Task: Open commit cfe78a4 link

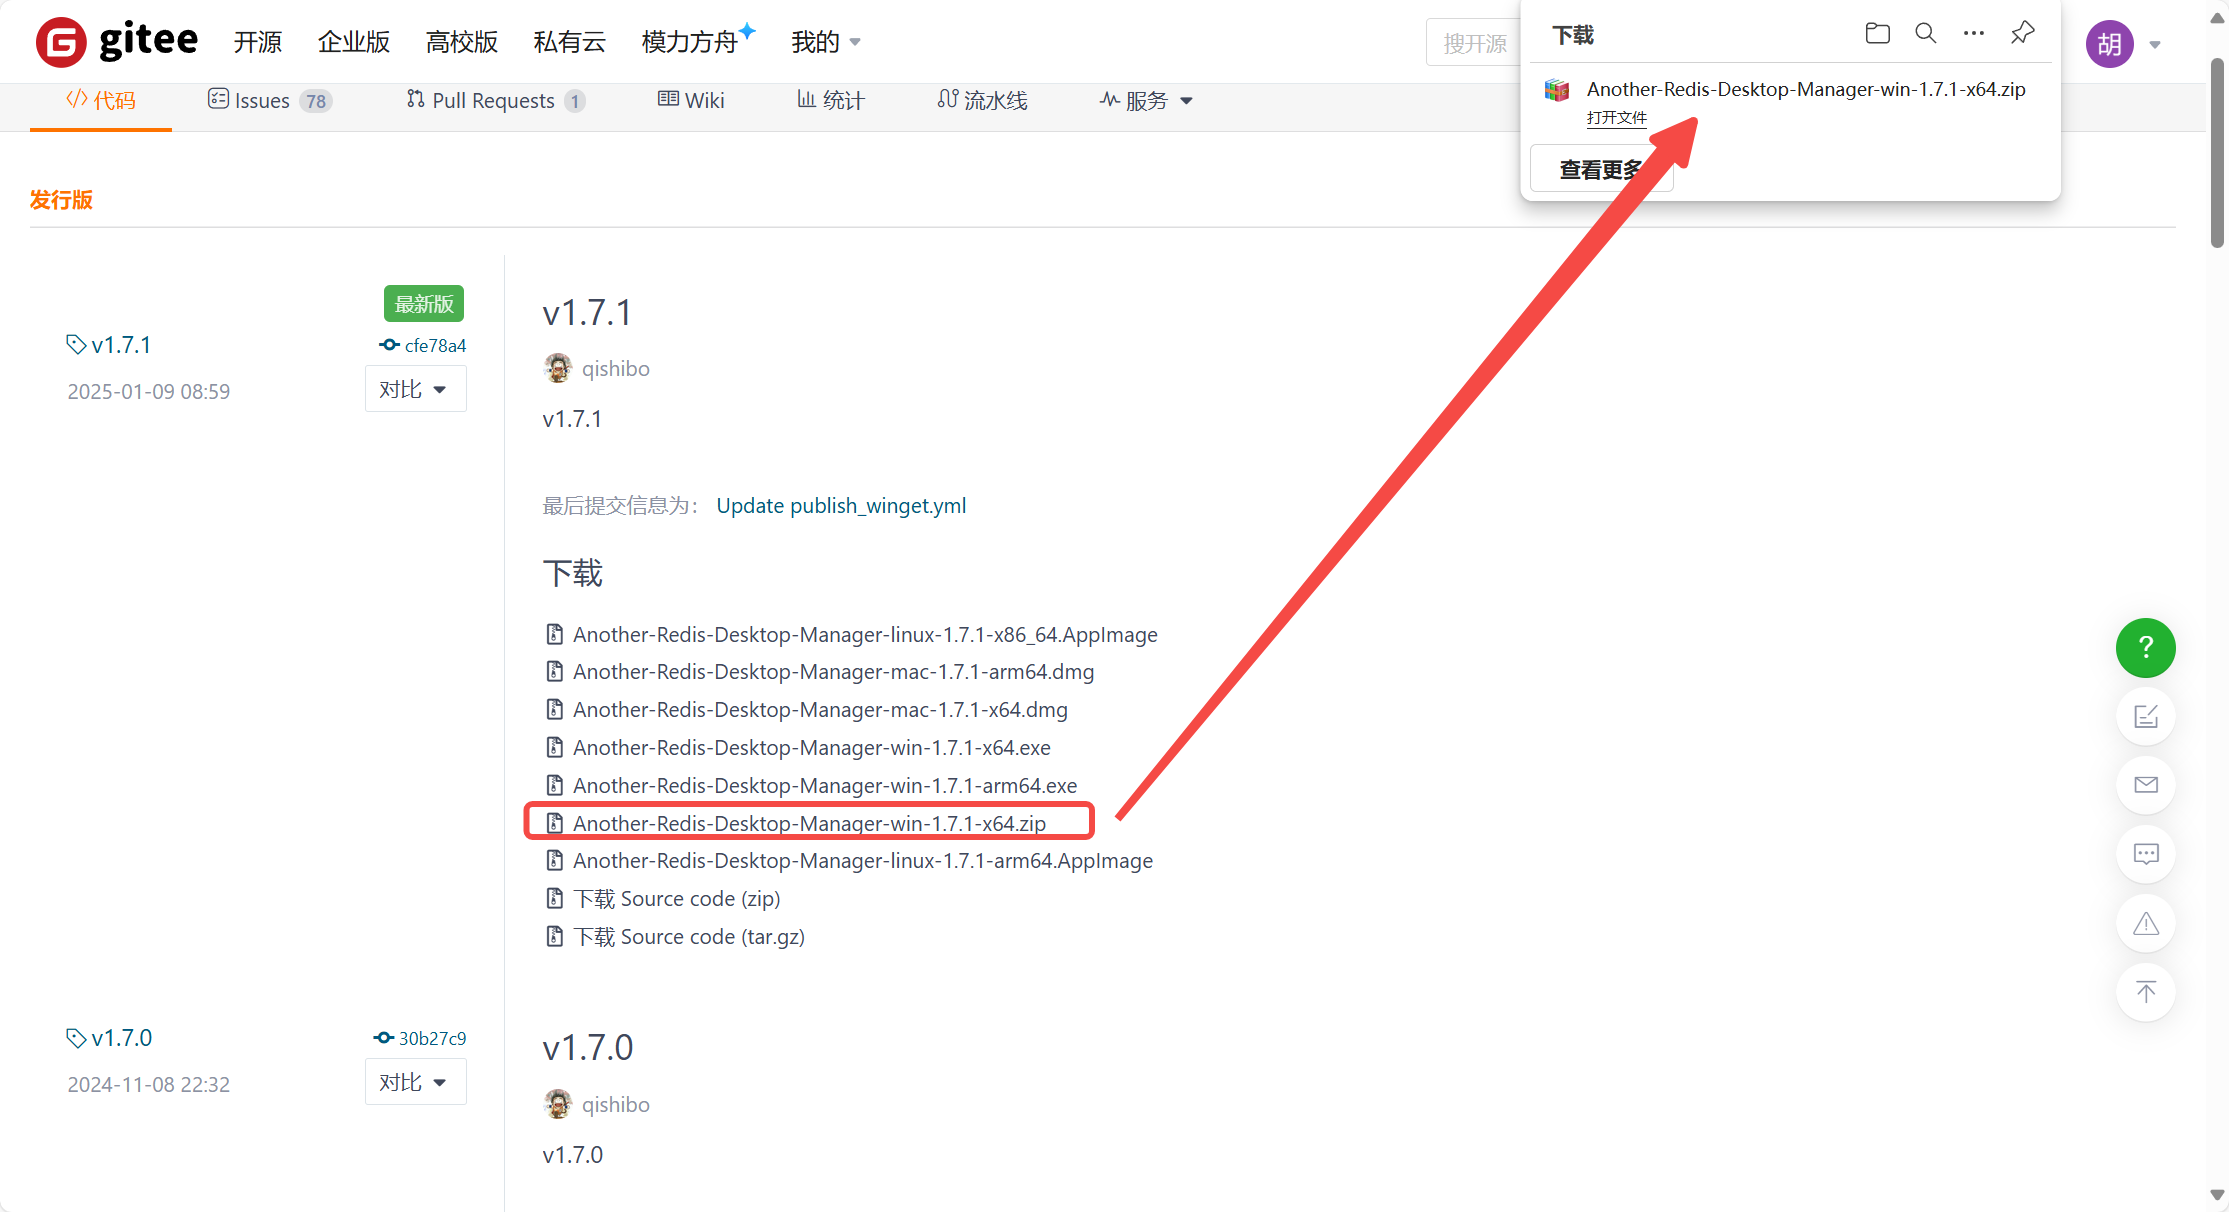Action: (435, 345)
